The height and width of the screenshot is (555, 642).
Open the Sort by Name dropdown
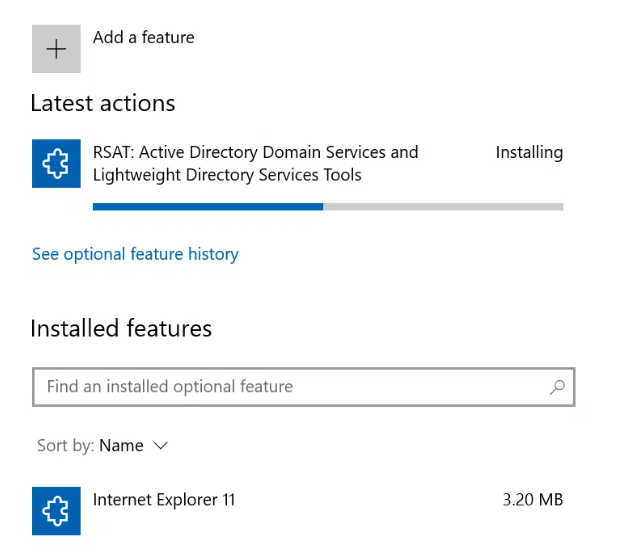(122, 446)
